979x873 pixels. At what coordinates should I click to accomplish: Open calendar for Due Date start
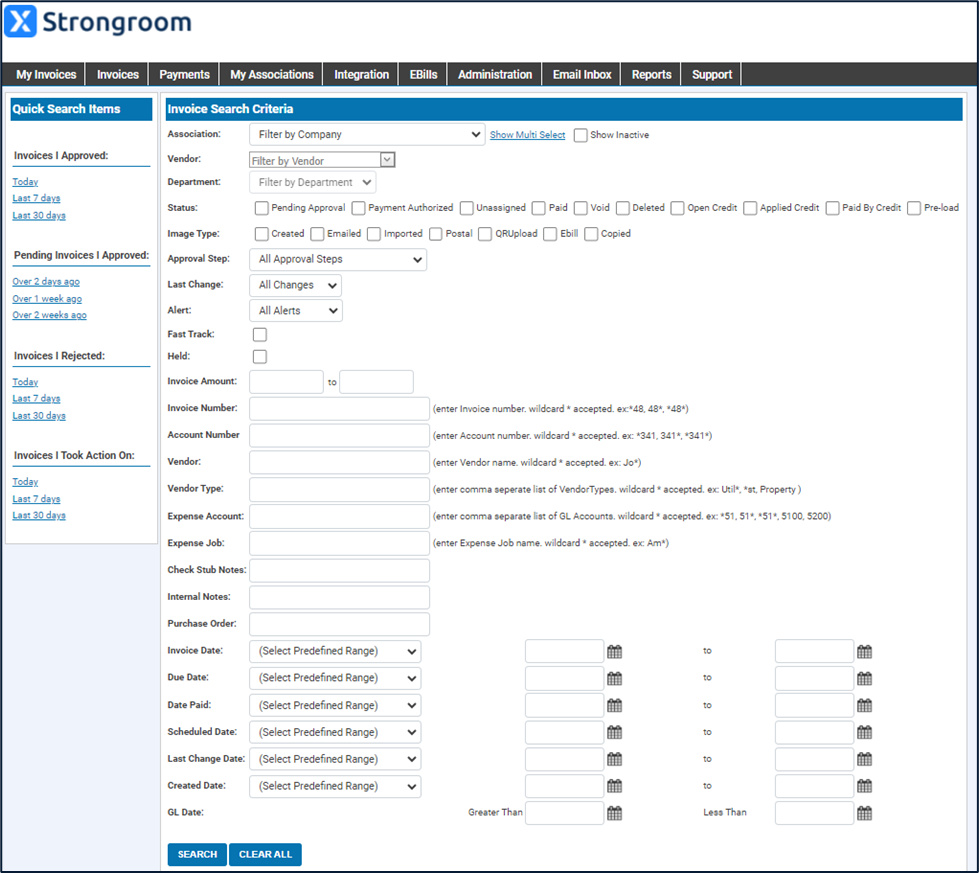tap(614, 678)
